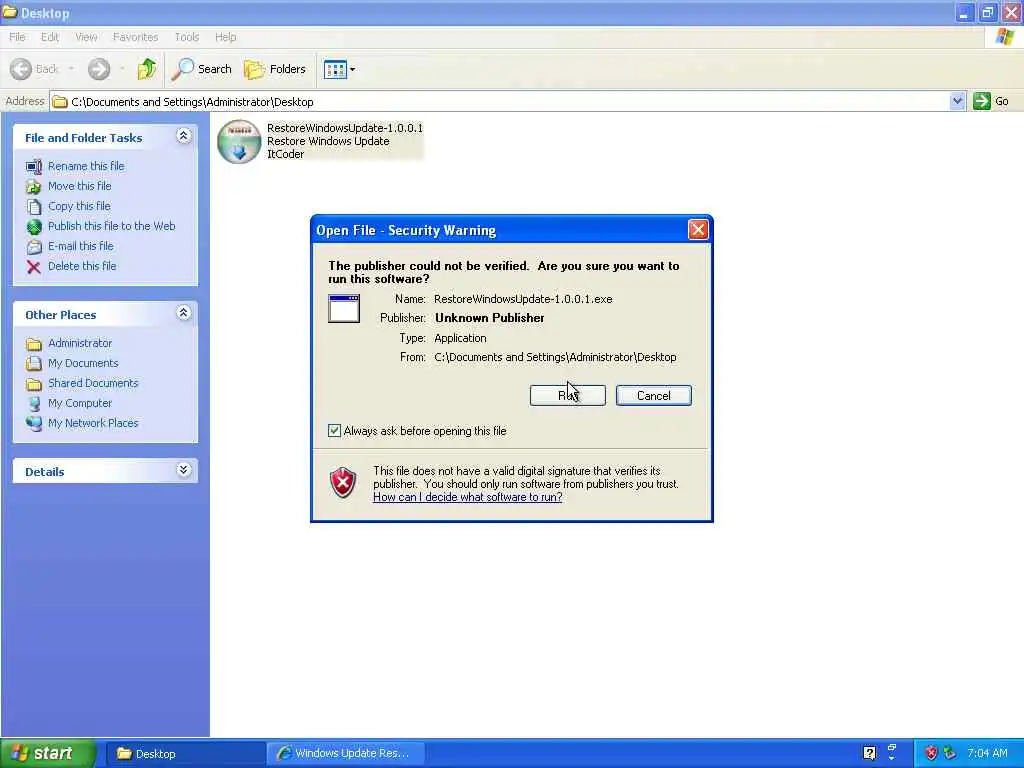Viewport: 1024px width, 768px height.
Task: Expand the Address bar dropdown
Action: coord(957,101)
